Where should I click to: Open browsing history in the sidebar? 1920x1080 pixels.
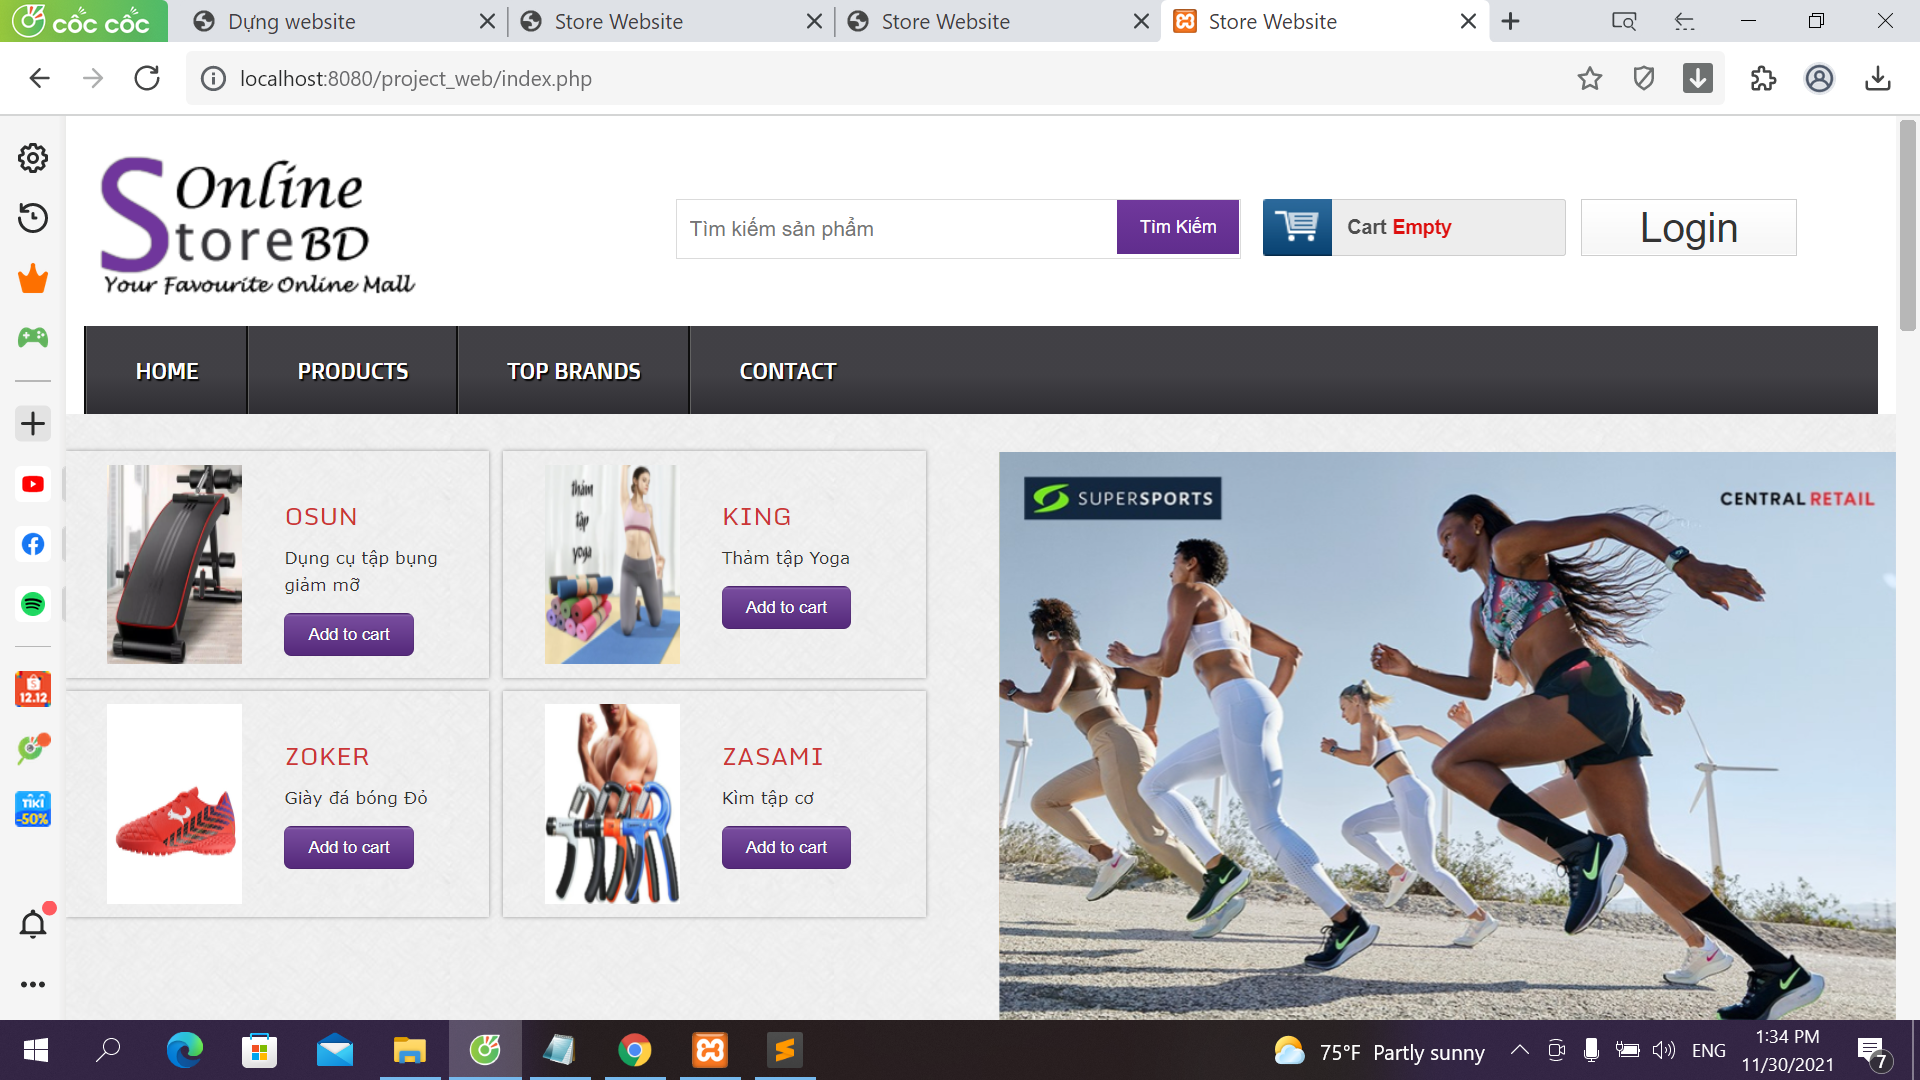33,218
